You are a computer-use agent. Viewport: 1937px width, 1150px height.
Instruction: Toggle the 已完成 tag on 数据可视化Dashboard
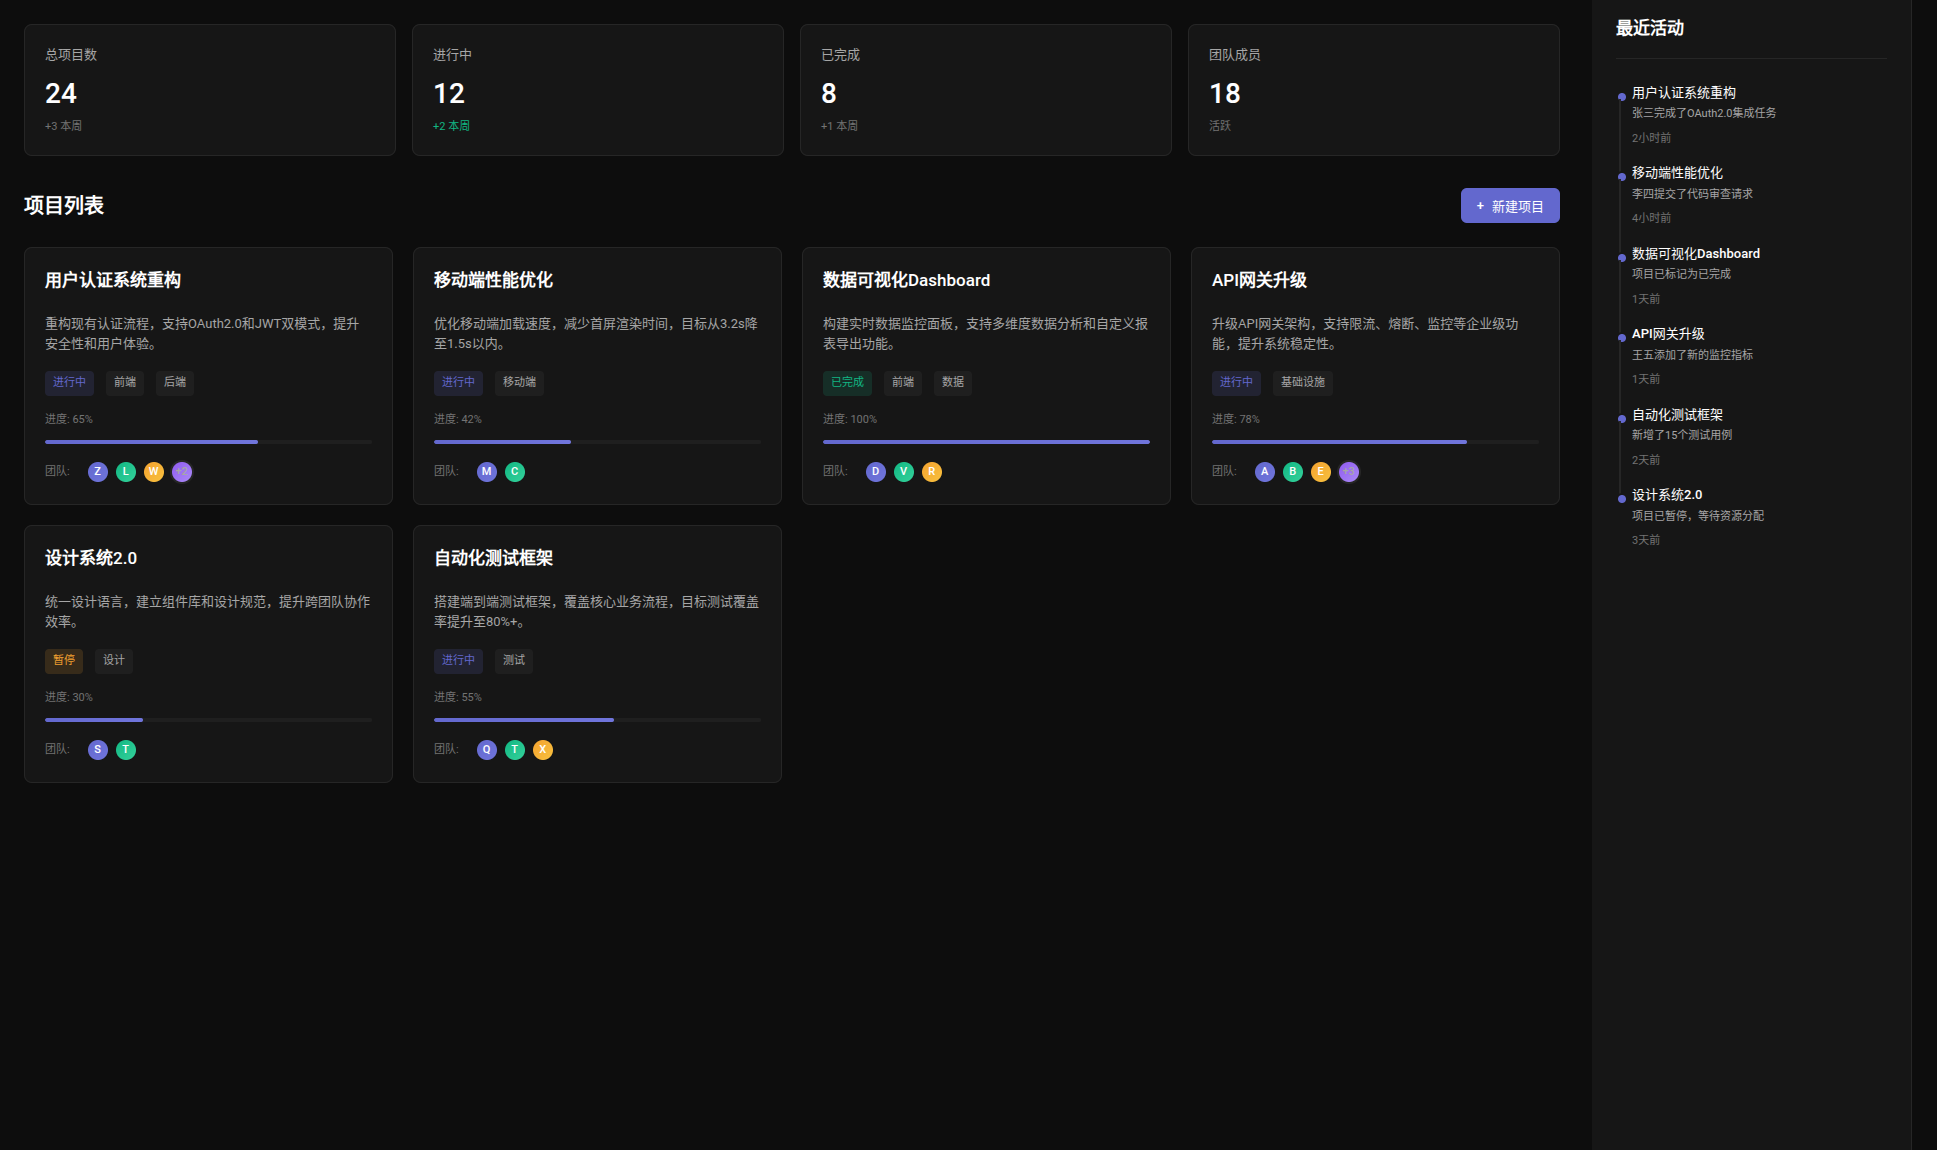(x=846, y=382)
